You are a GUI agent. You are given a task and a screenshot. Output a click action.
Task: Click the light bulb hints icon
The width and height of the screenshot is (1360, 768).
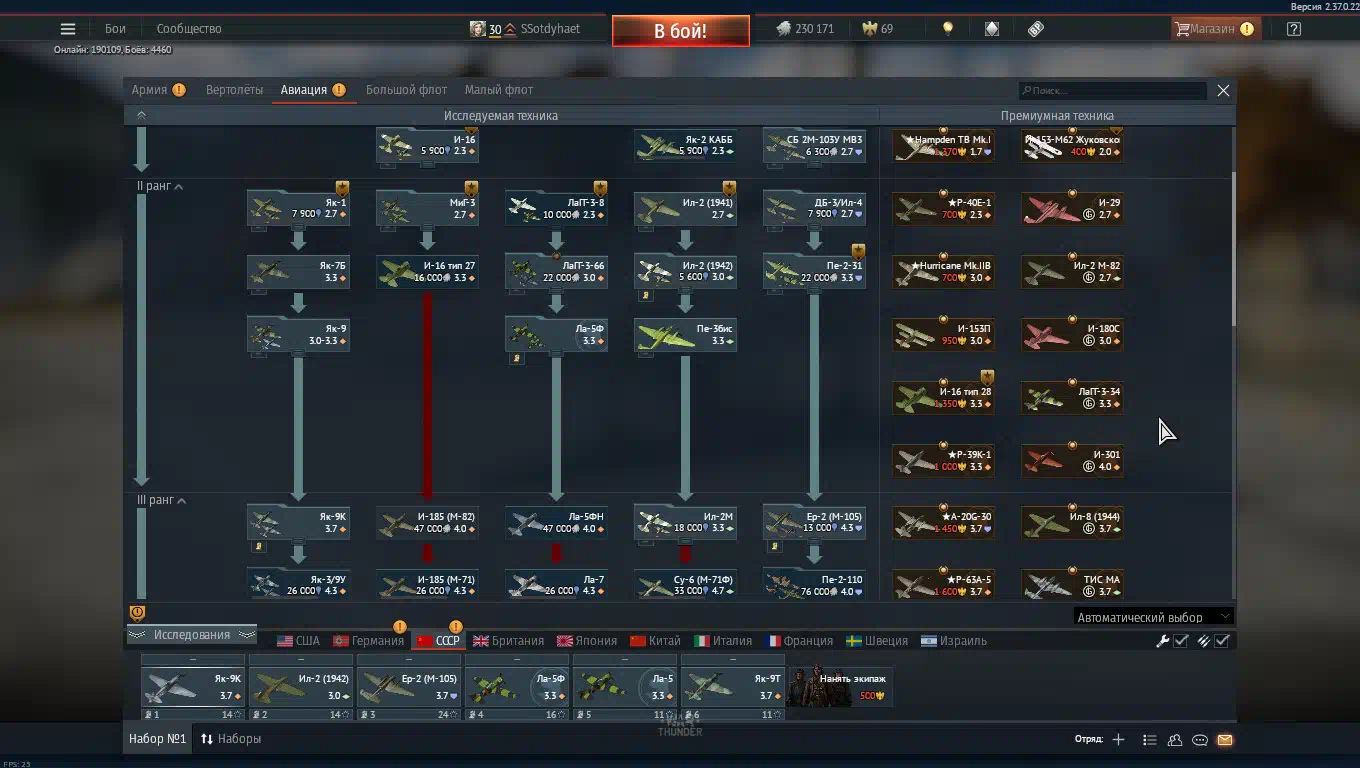tap(948, 29)
